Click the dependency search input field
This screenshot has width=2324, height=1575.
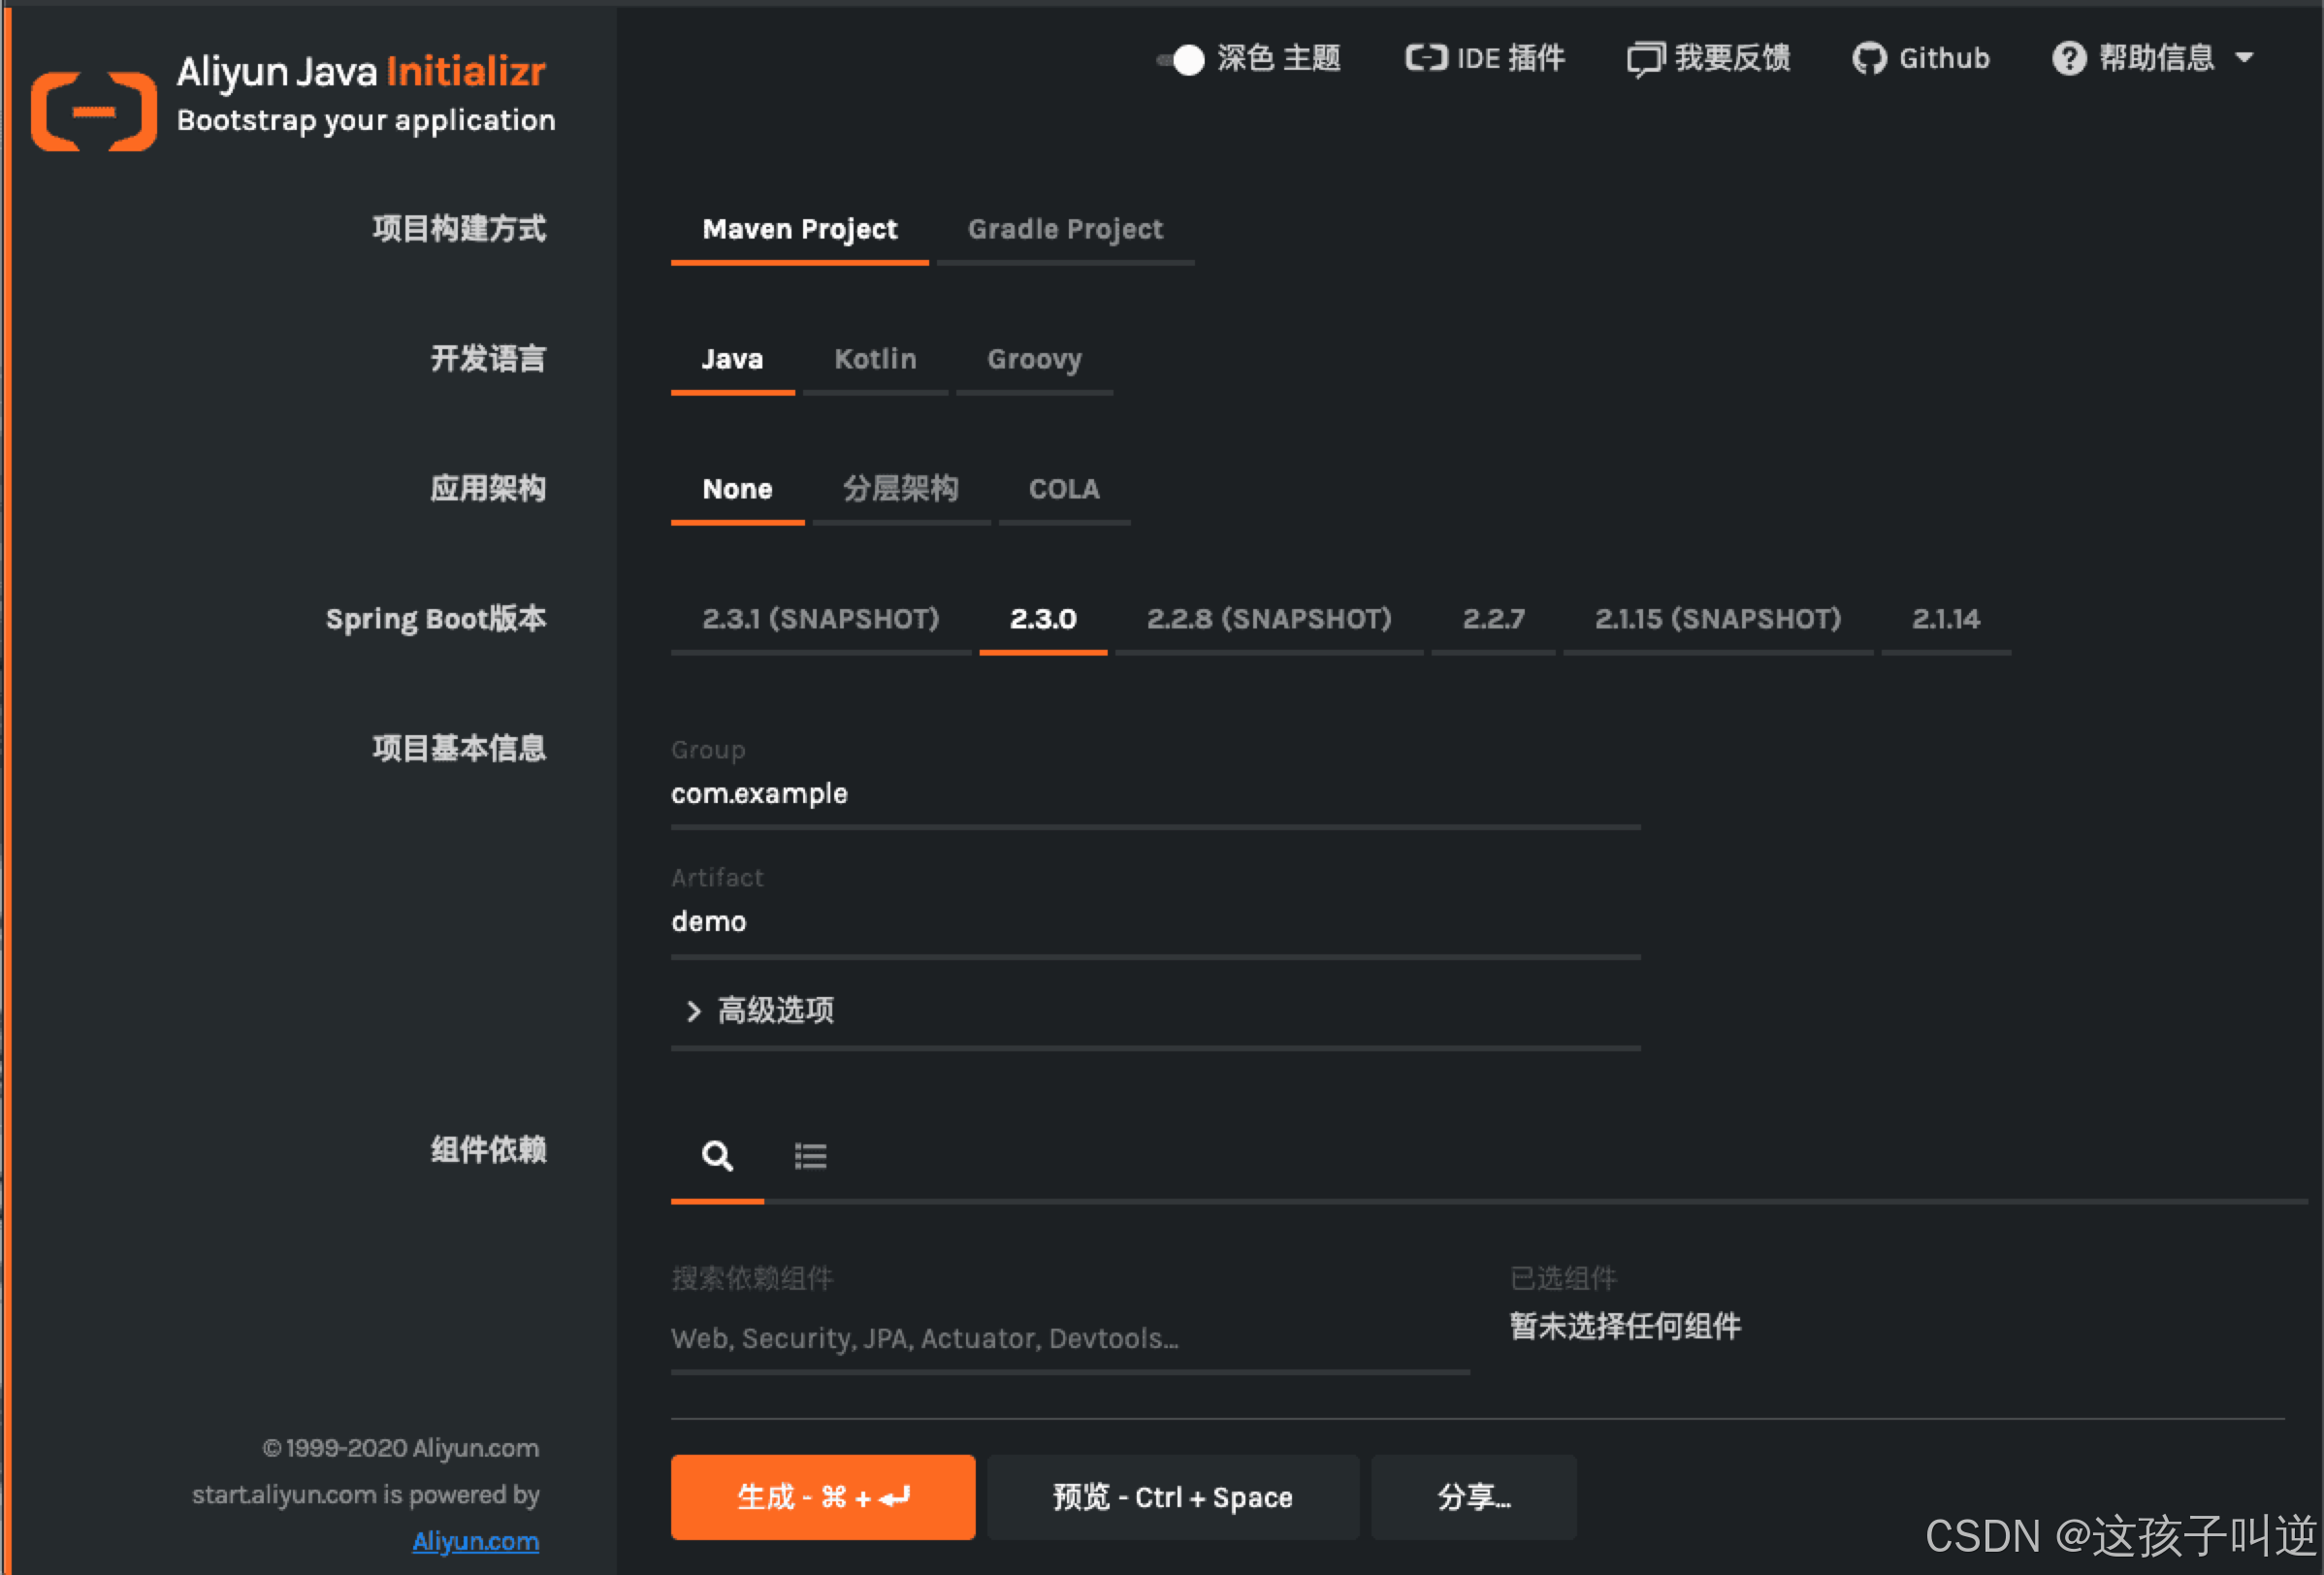(x=1068, y=1338)
